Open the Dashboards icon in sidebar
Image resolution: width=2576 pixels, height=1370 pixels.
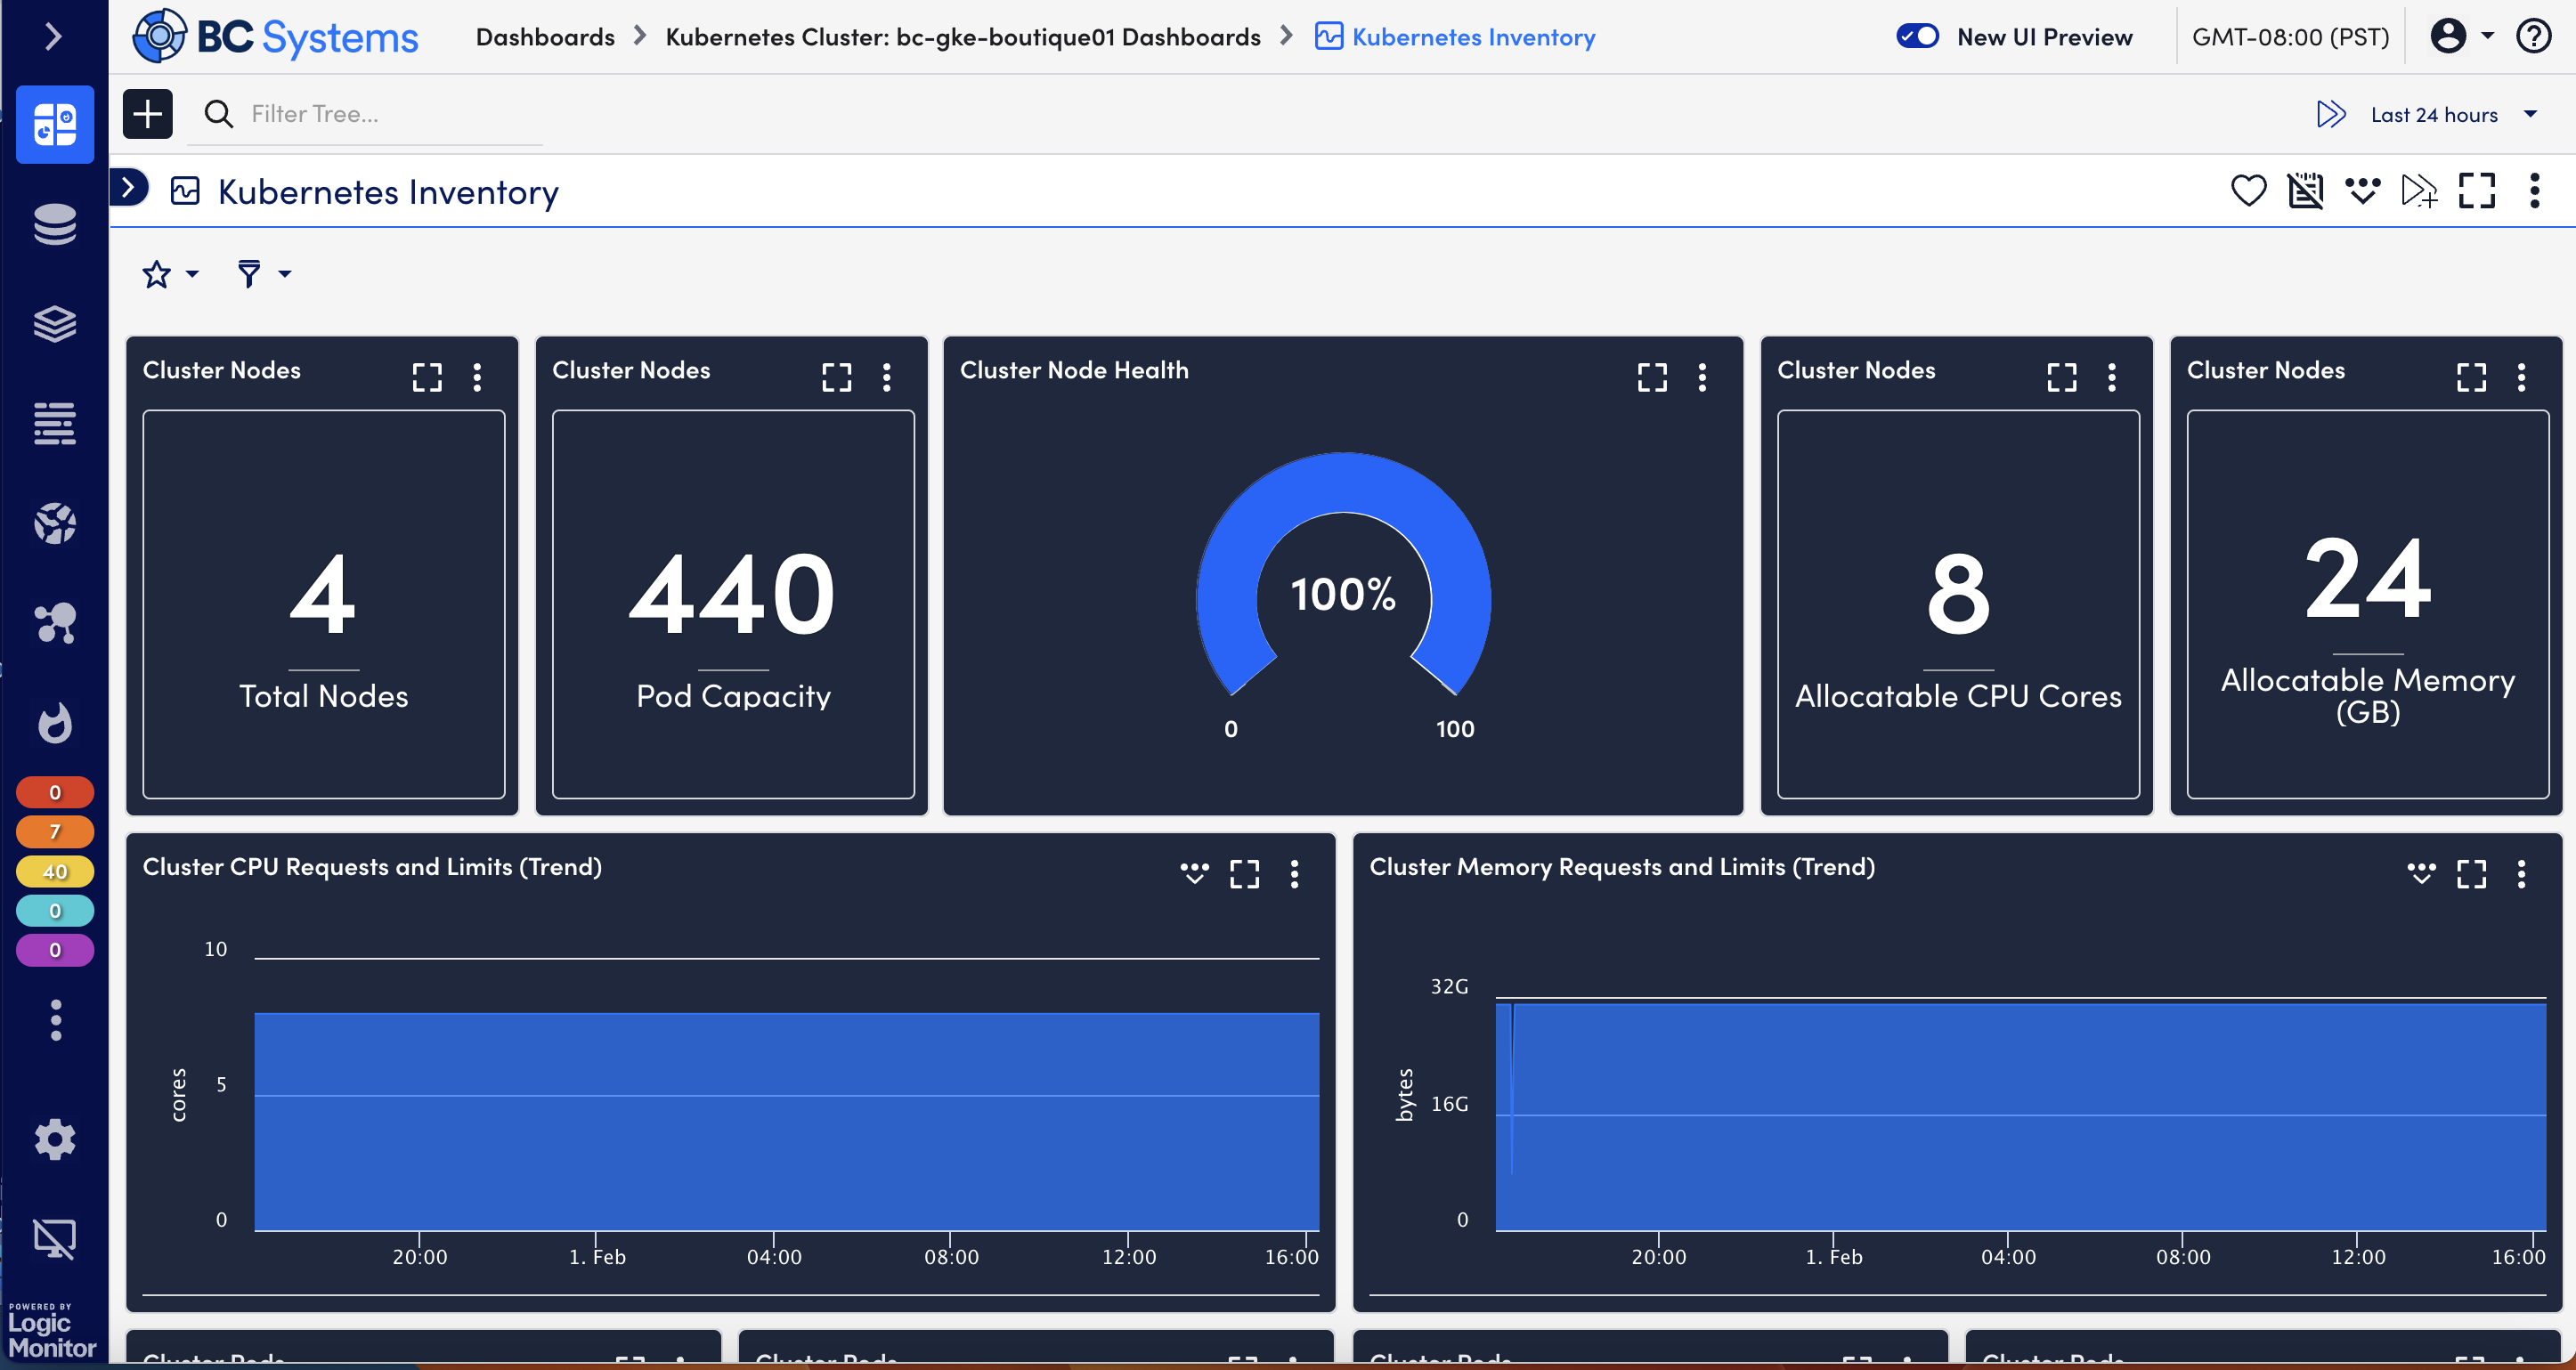point(55,124)
